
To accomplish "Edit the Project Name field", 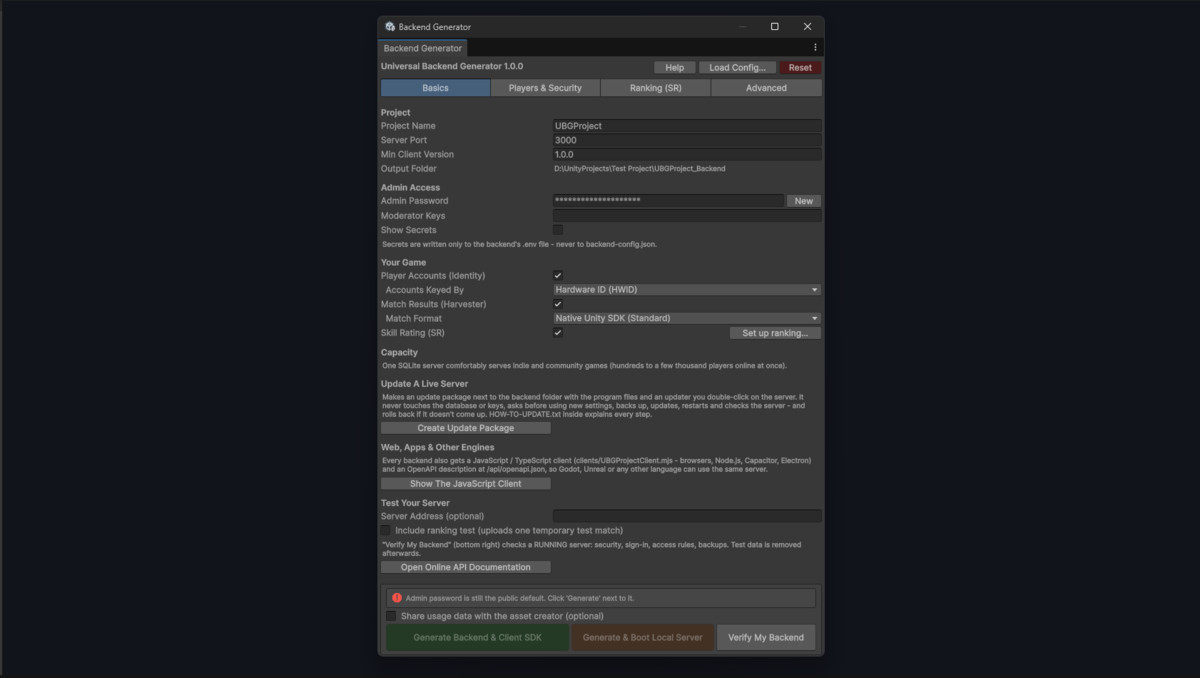I will click(x=687, y=126).
